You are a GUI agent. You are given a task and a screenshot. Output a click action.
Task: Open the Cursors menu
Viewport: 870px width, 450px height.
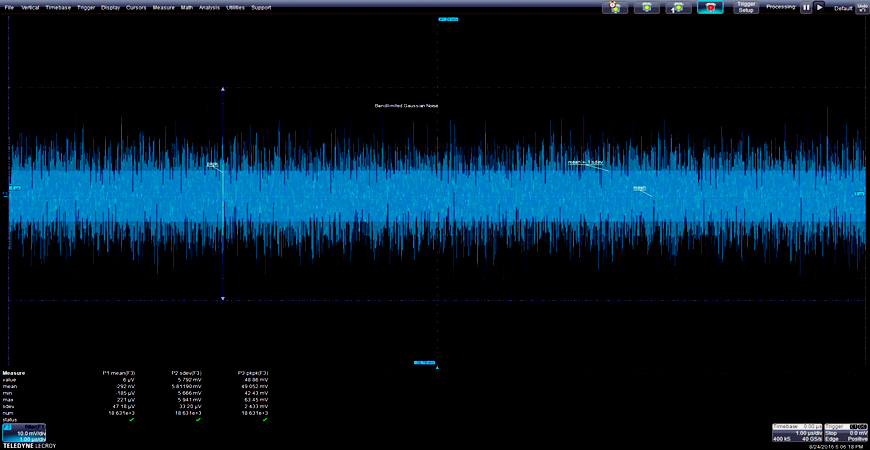click(x=136, y=8)
